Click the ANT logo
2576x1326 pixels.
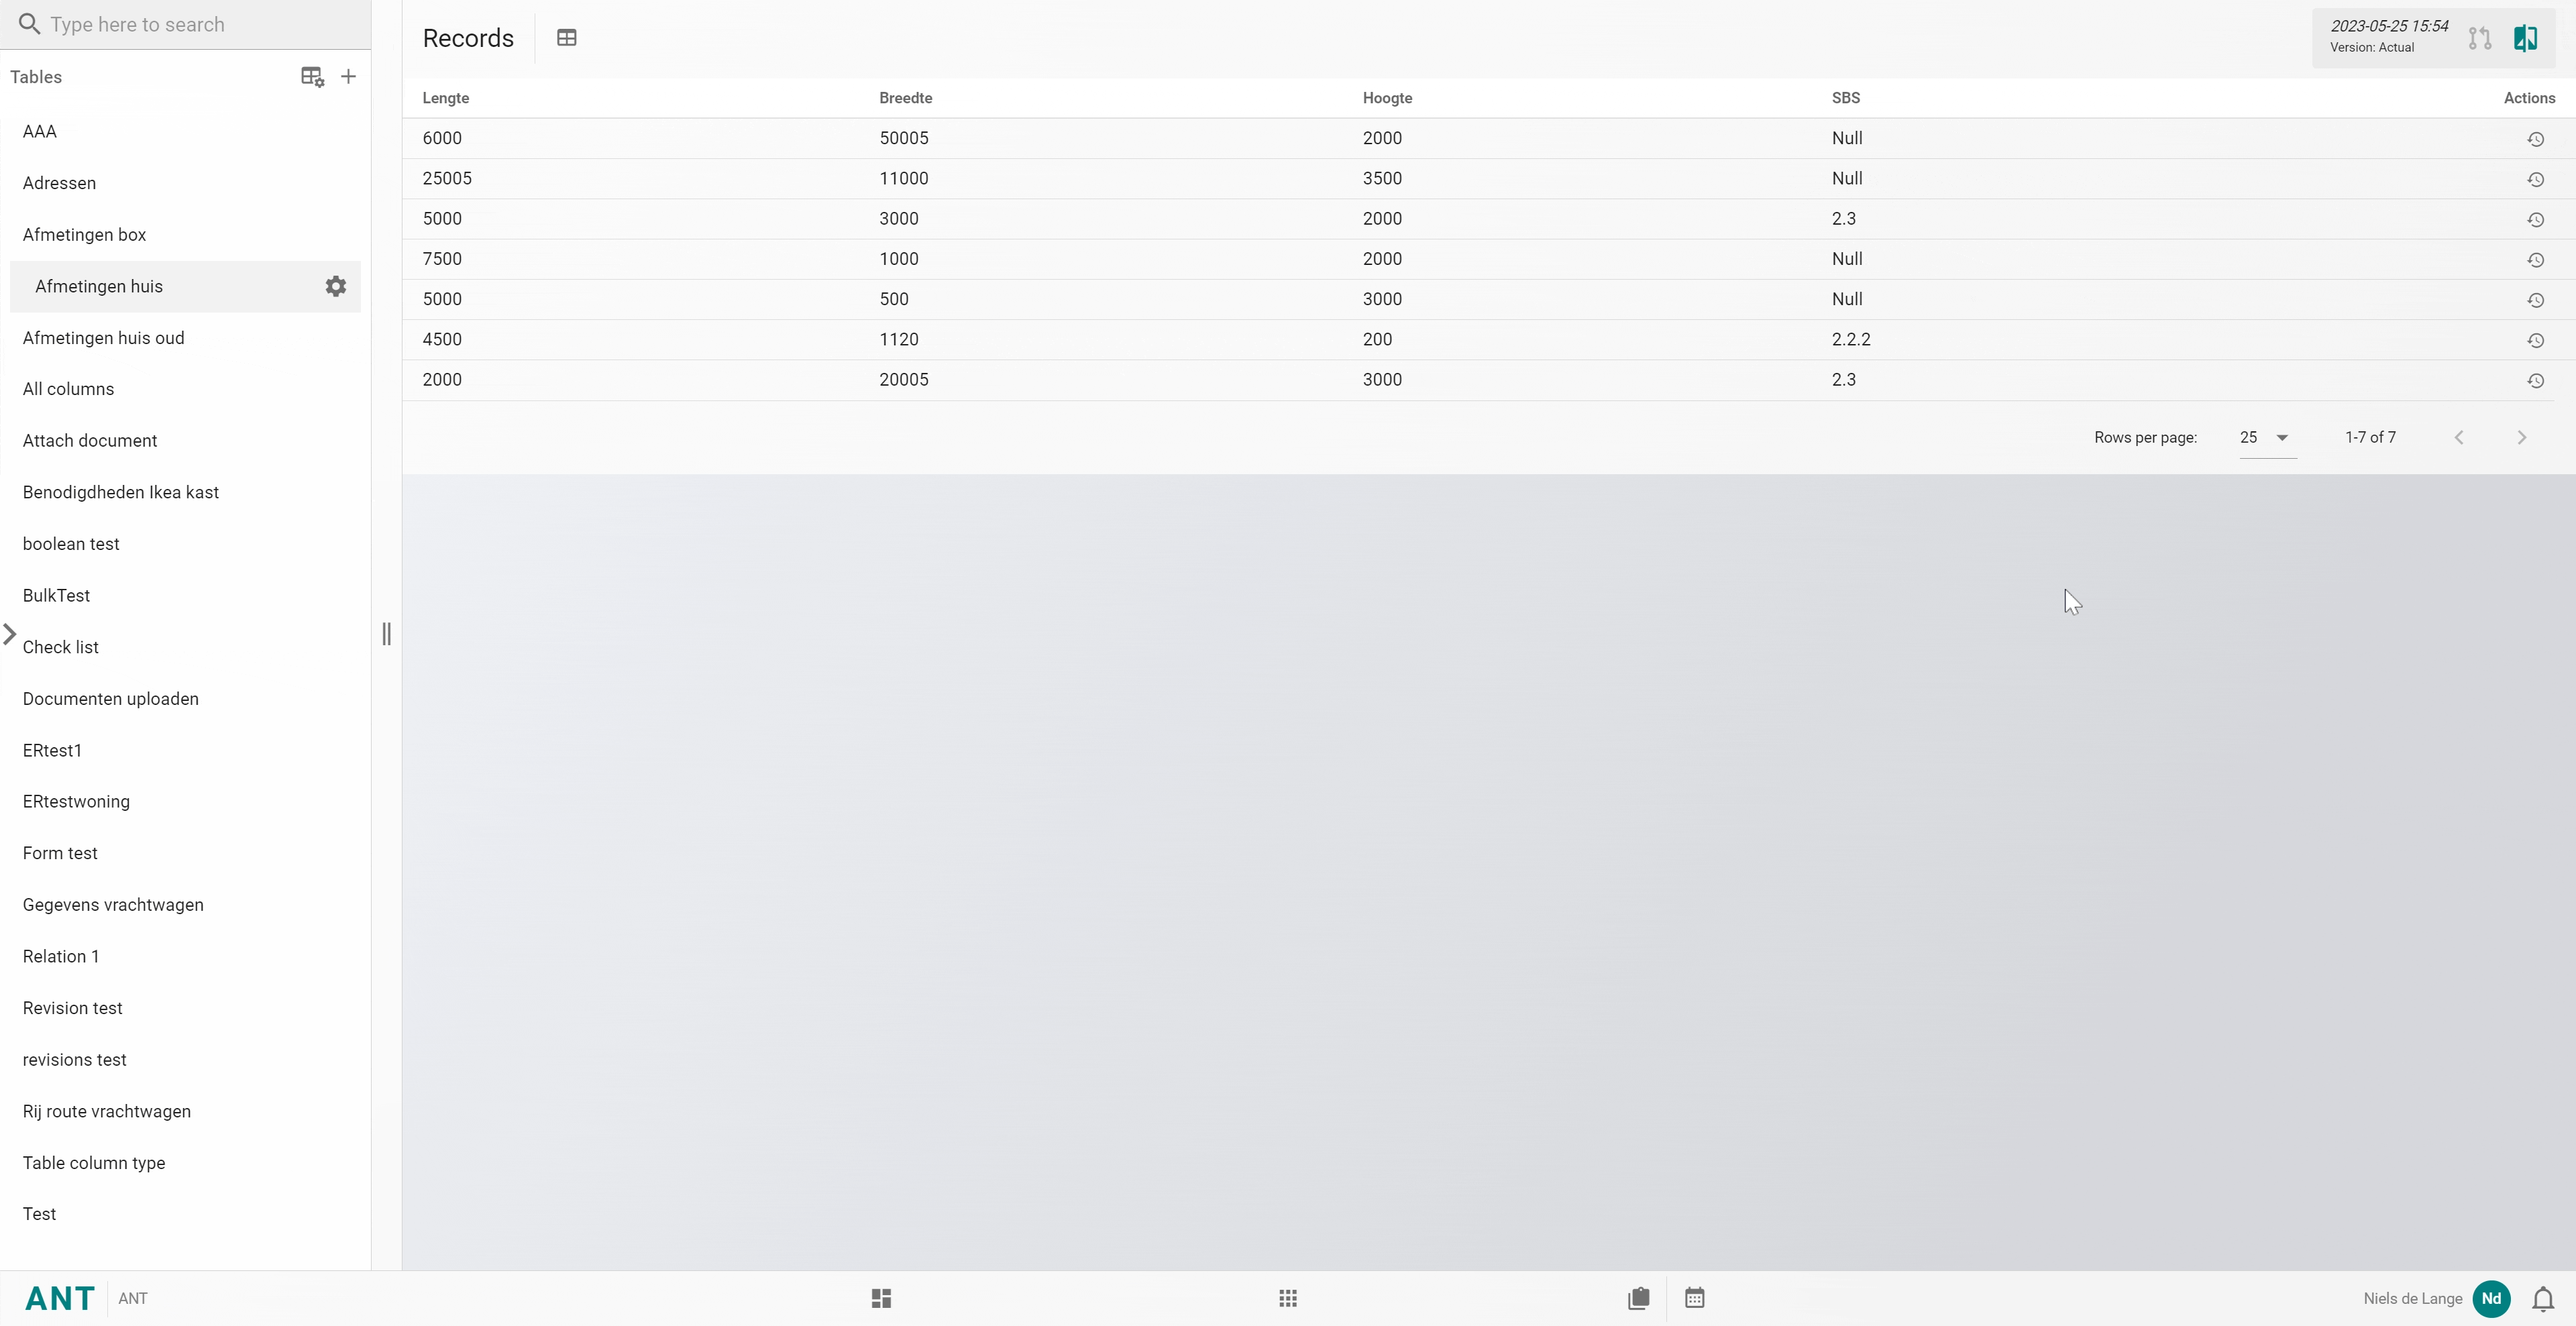(x=60, y=1298)
